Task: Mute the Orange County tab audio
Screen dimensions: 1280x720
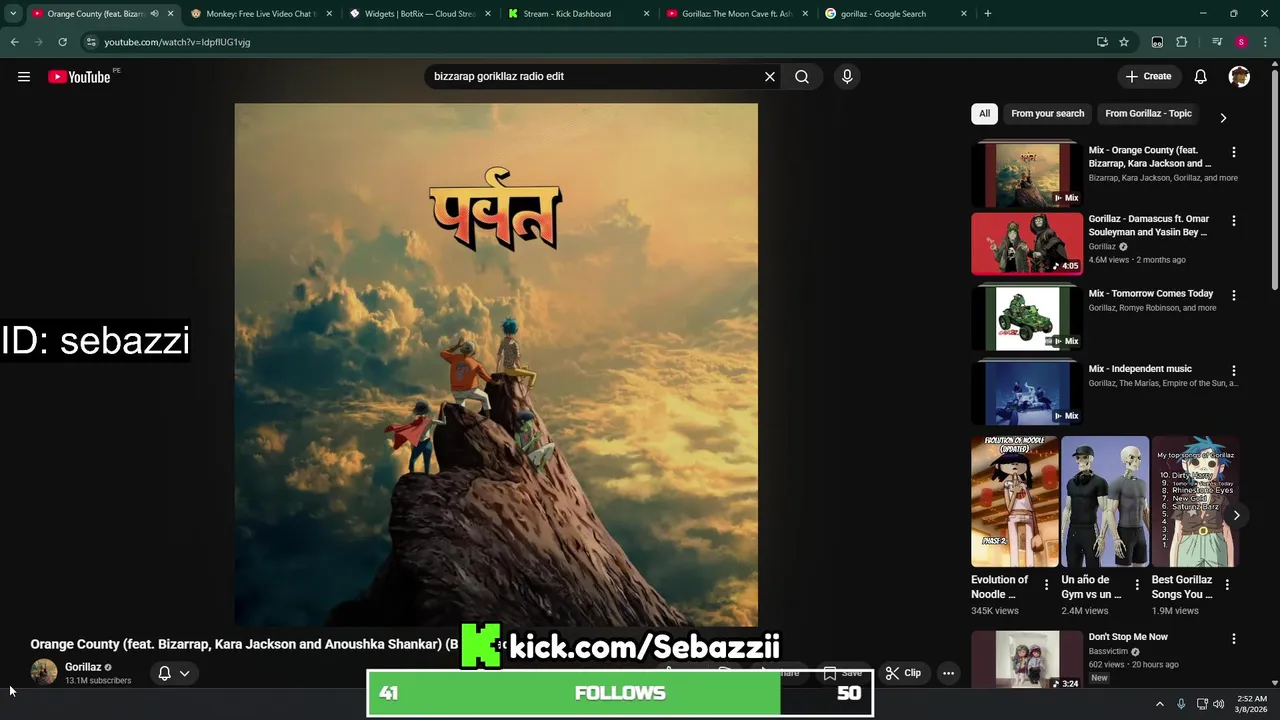Action: tap(154, 14)
